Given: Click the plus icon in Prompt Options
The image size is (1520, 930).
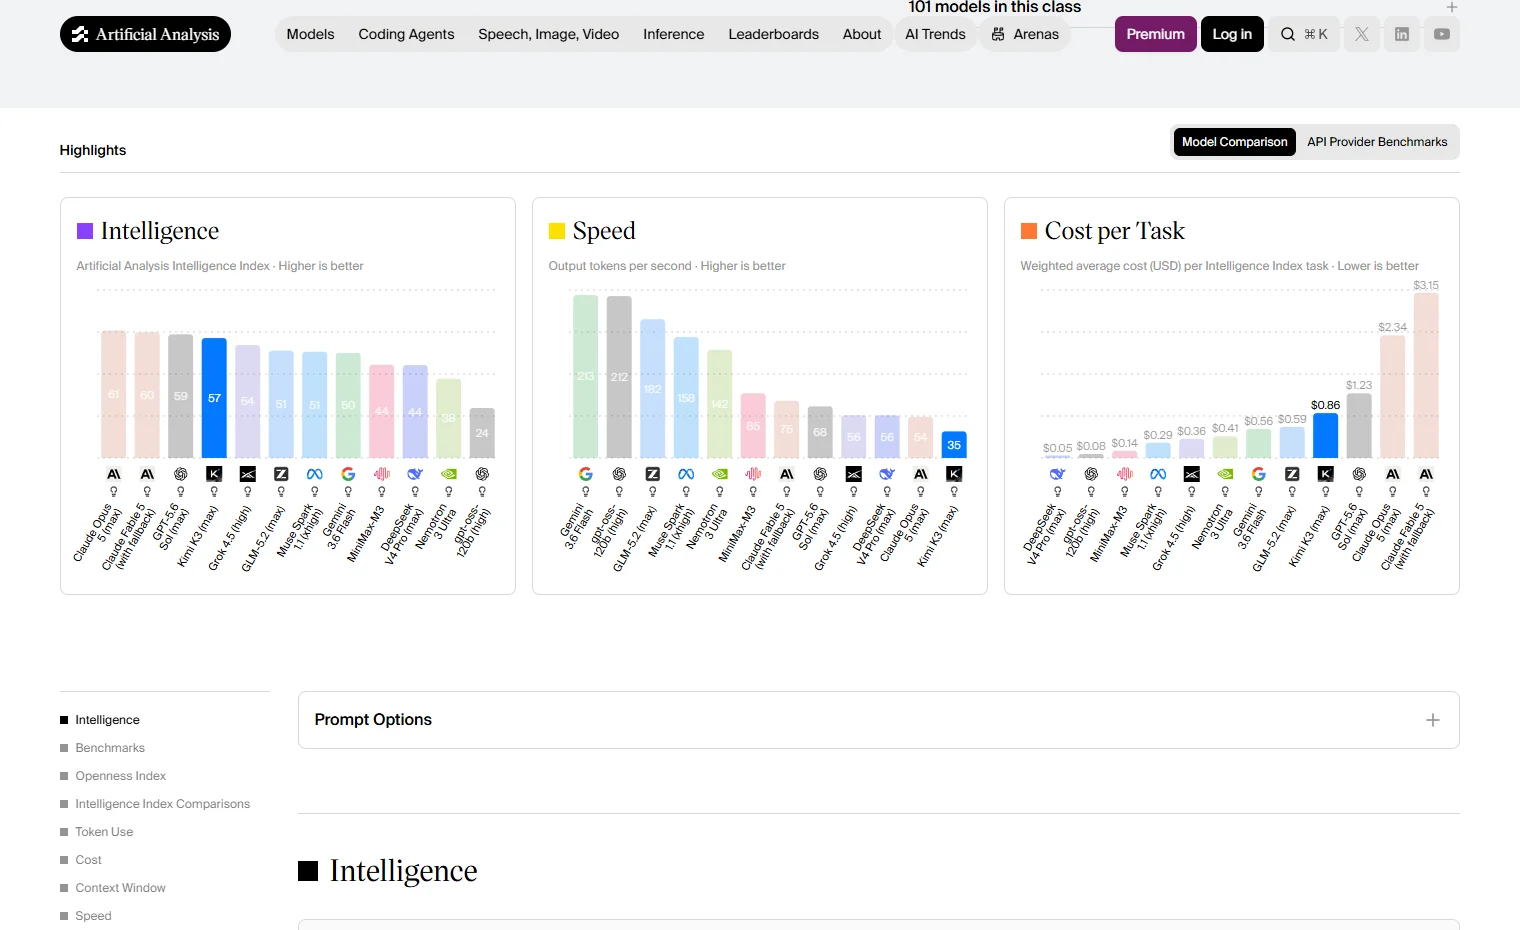Looking at the screenshot, I should [x=1433, y=720].
